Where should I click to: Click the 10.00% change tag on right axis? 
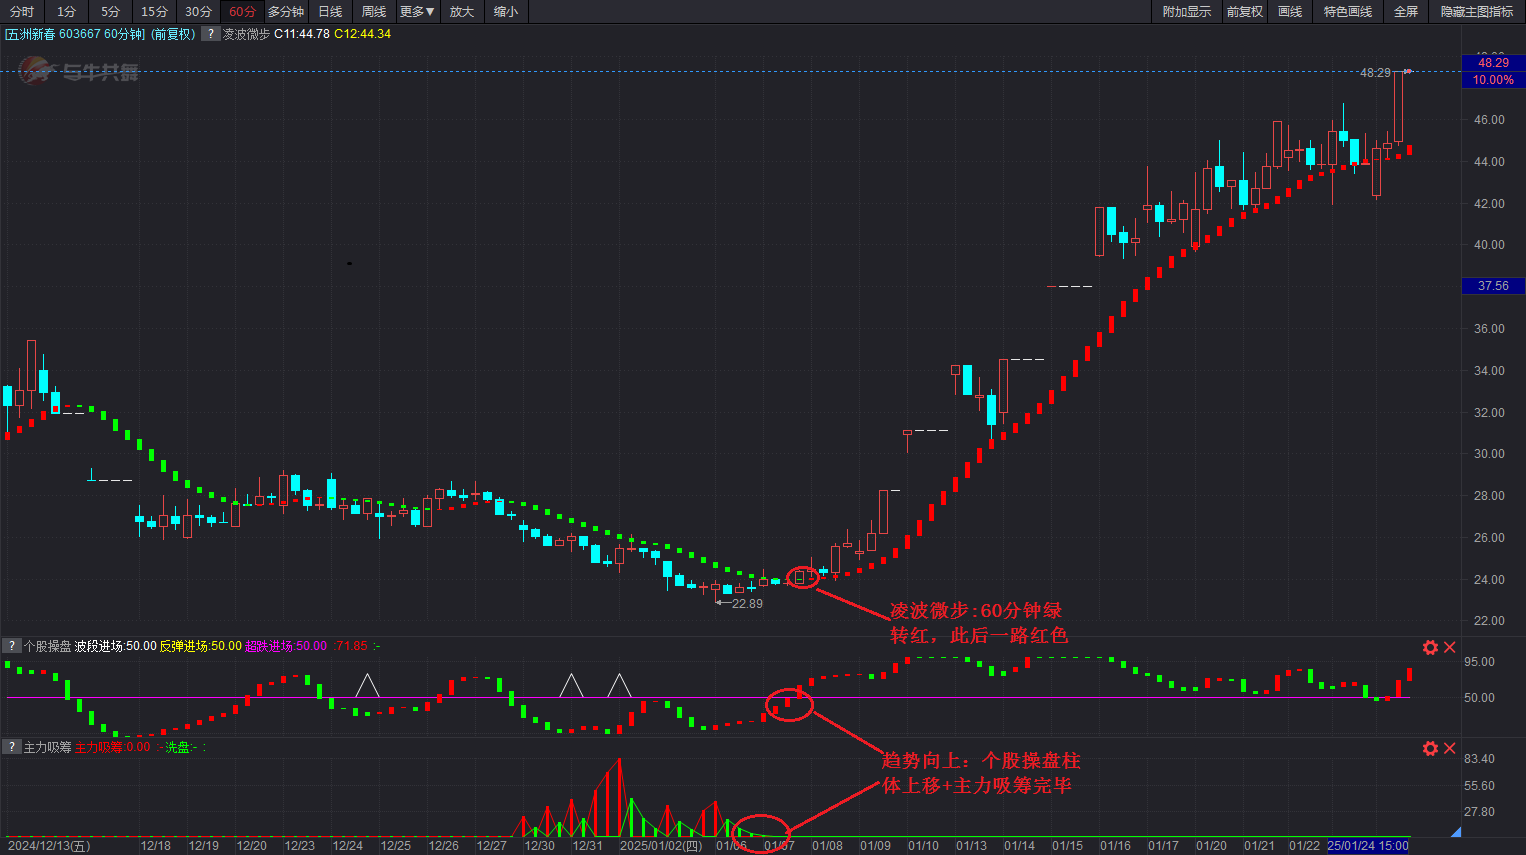1493,80
